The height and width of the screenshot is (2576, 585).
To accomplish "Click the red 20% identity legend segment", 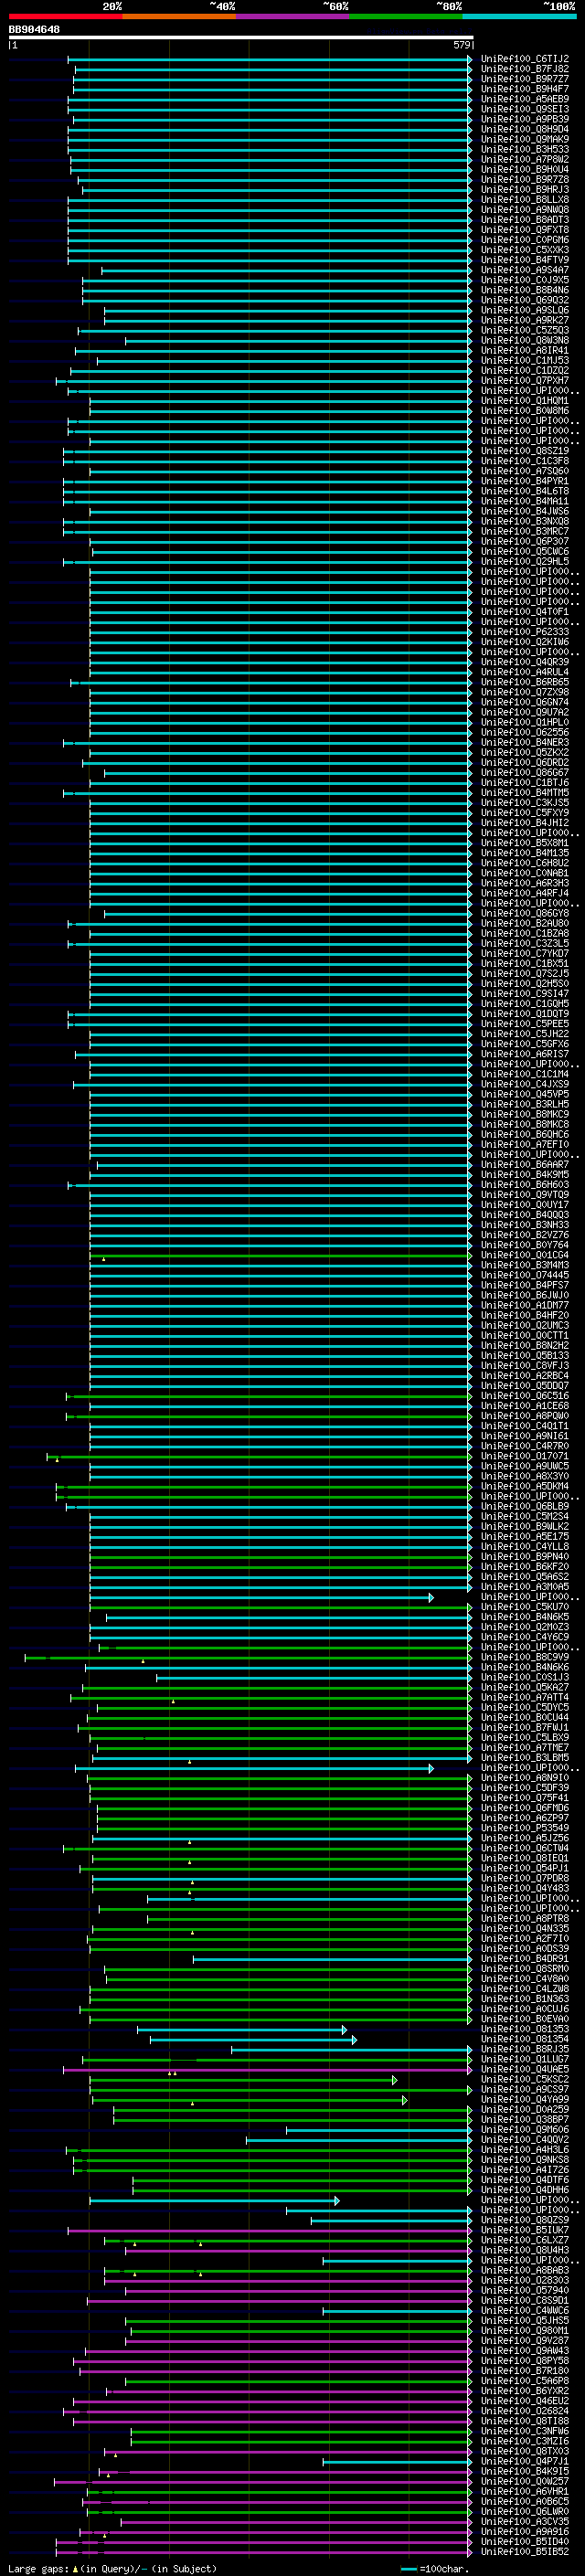I will point(66,16).
